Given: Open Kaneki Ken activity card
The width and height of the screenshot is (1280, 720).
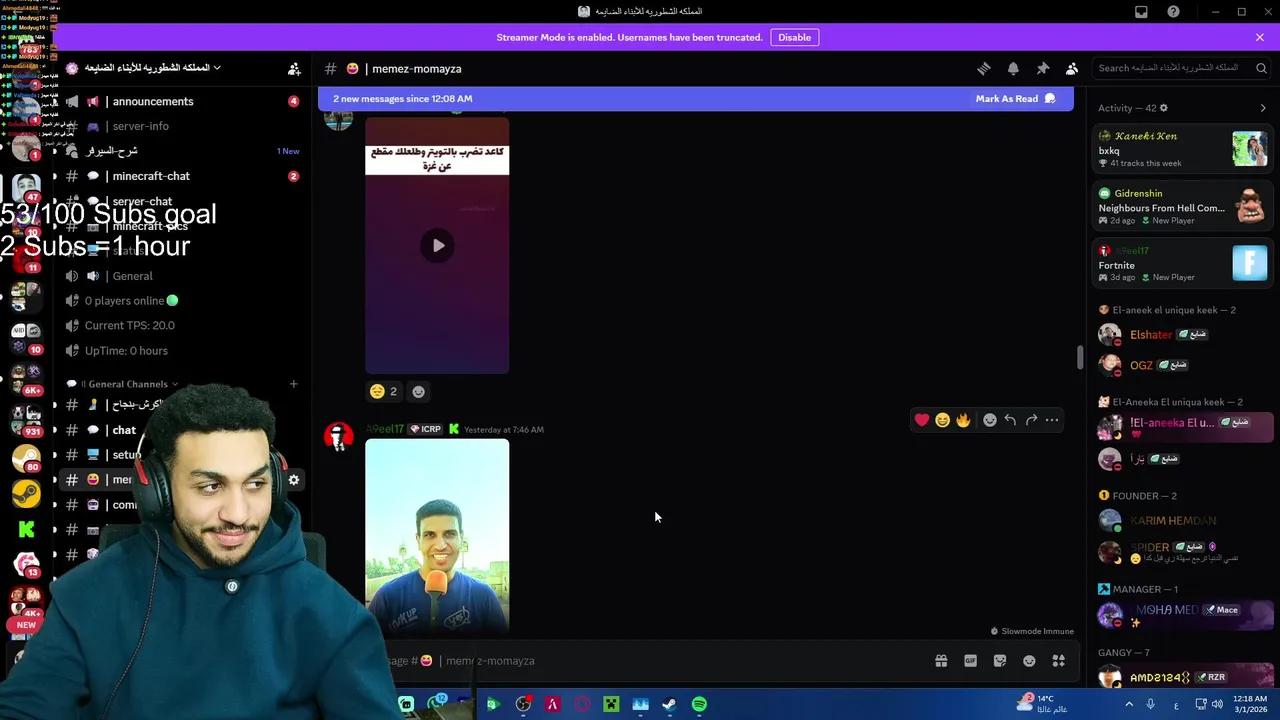Looking at the screenshot, I should click(x=1182, y=149).
